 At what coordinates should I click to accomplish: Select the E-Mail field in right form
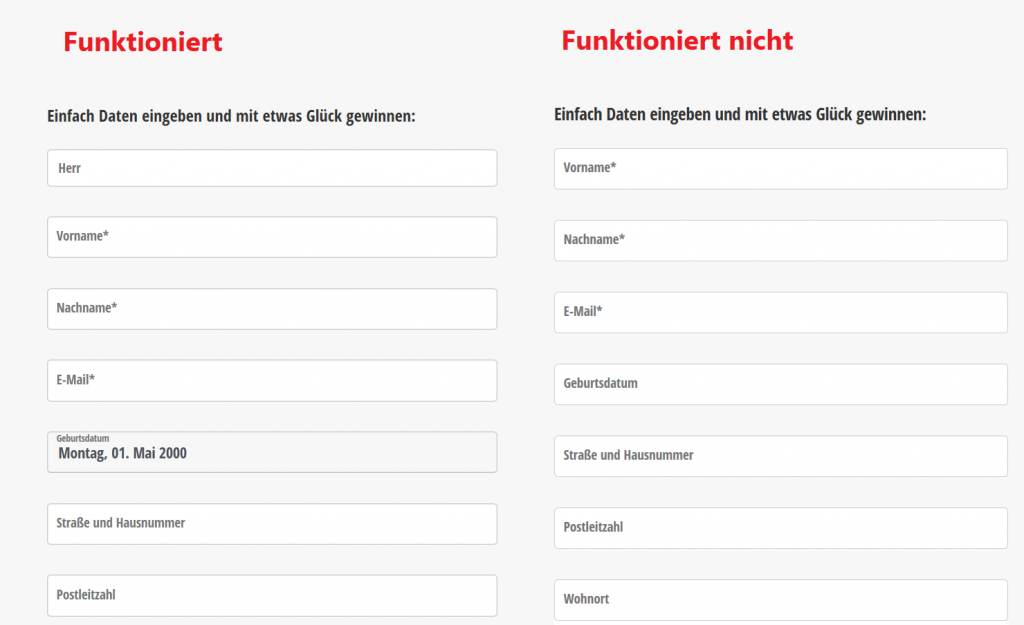780,312
